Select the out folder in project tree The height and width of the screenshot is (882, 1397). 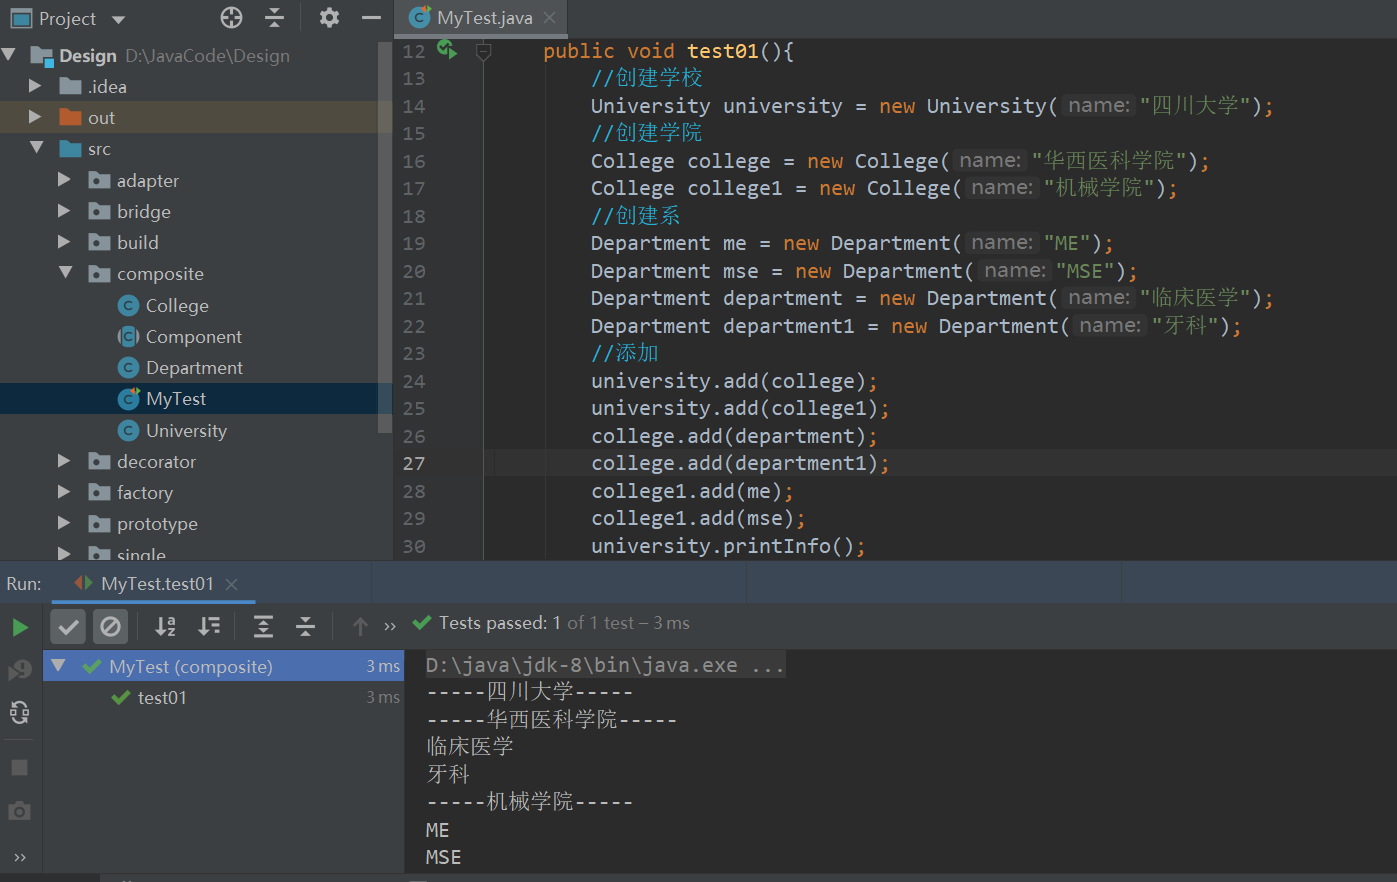coord(189,117)
